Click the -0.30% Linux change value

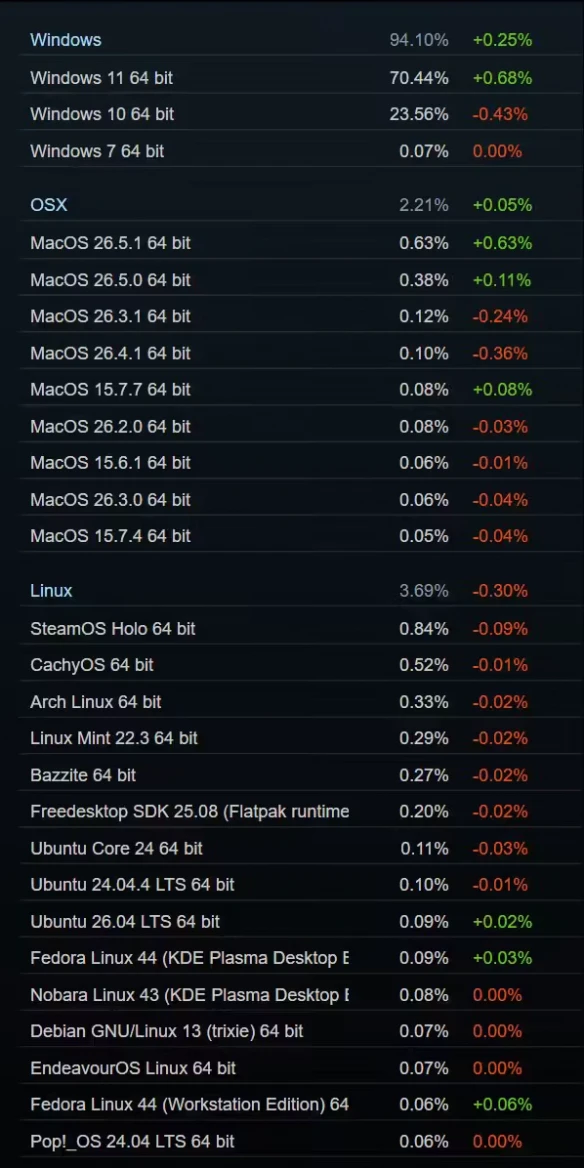coord(500,591)
